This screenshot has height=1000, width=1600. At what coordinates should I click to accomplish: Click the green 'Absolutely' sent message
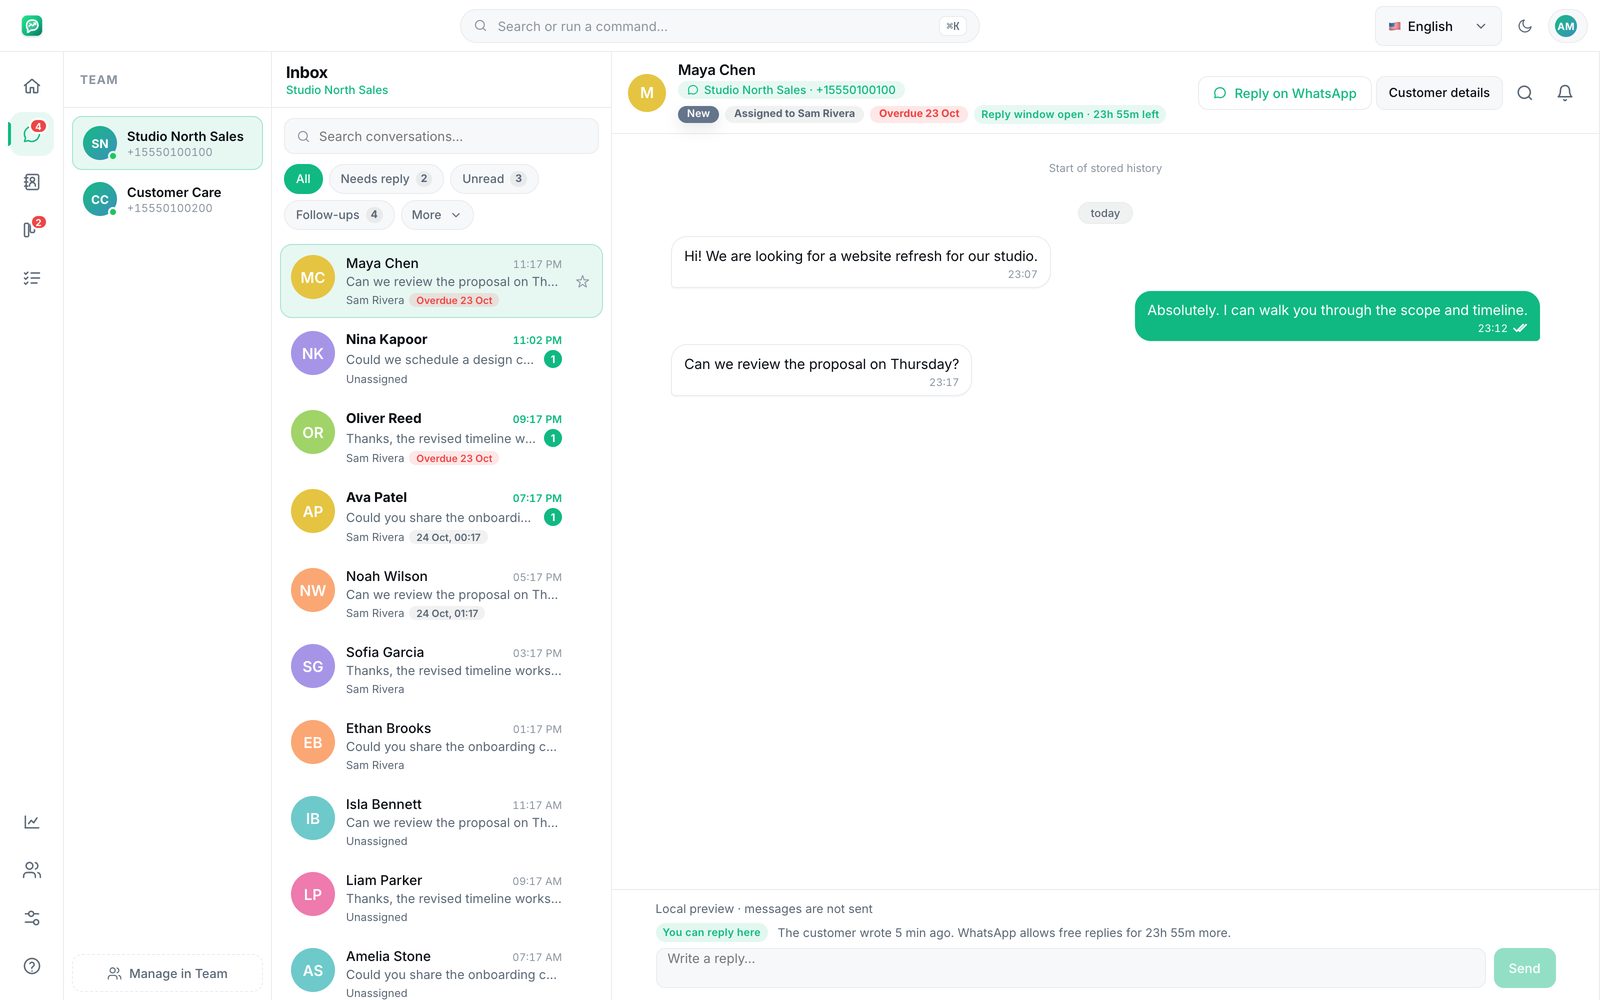click(x=1337, y=316)
